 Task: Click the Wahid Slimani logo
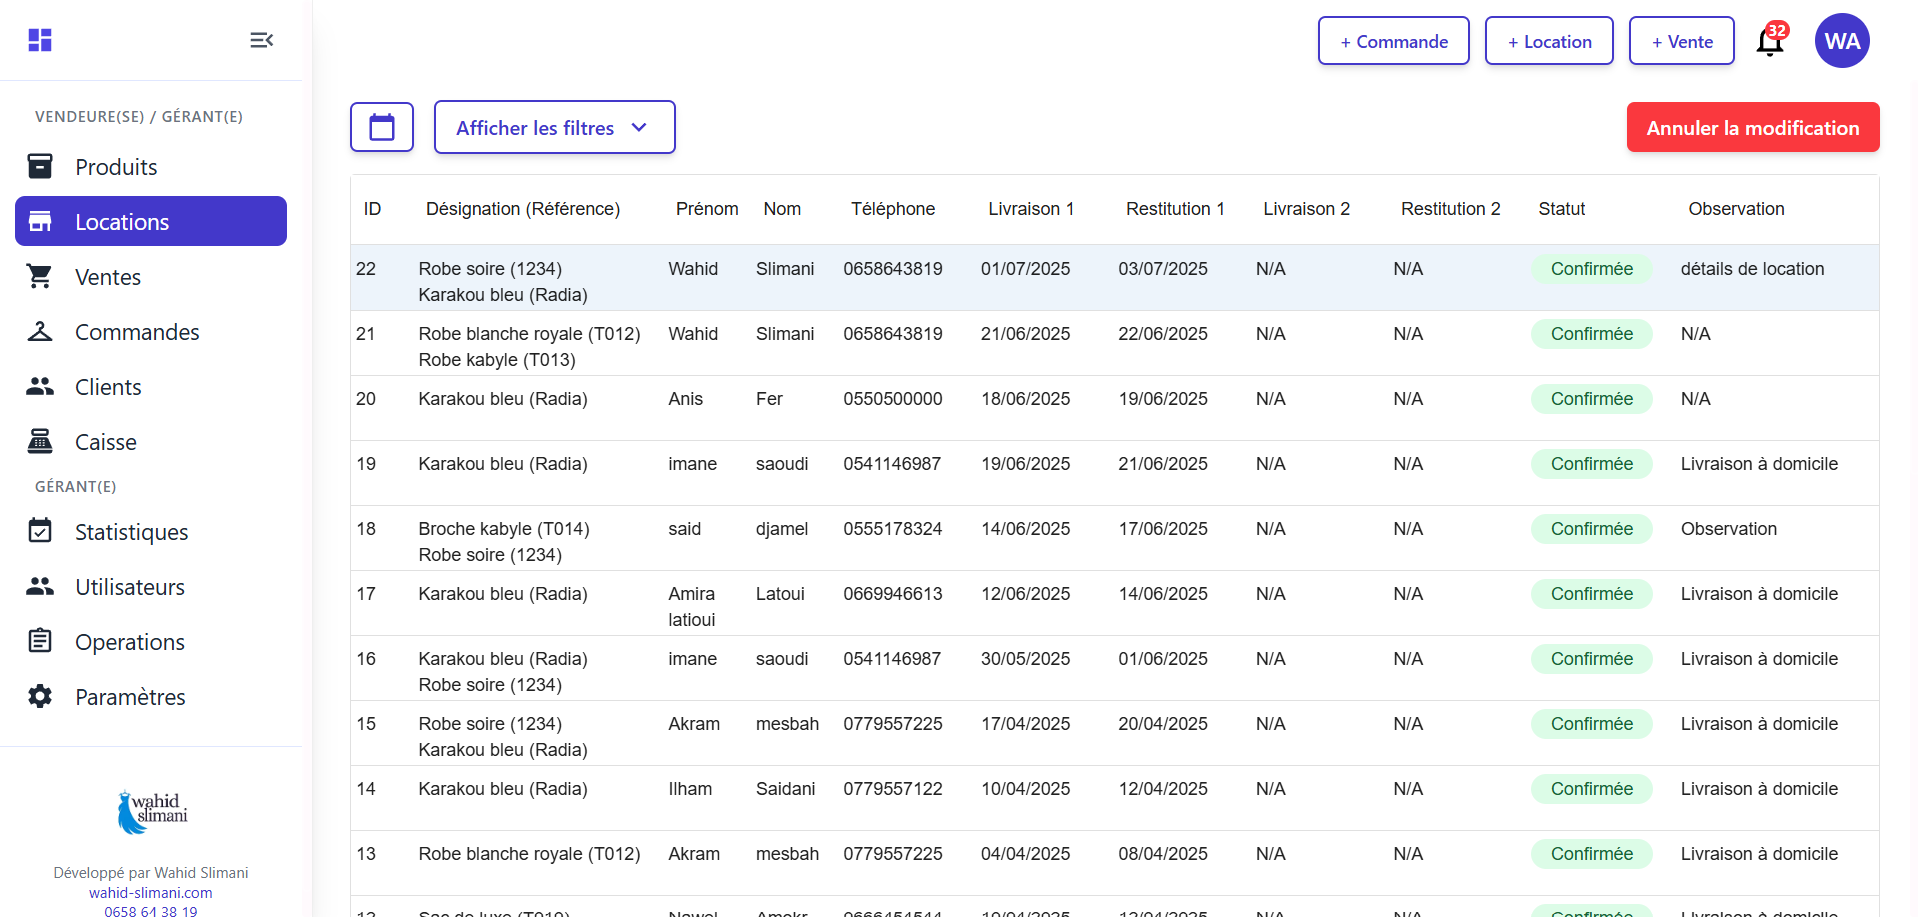click(152, 812)
